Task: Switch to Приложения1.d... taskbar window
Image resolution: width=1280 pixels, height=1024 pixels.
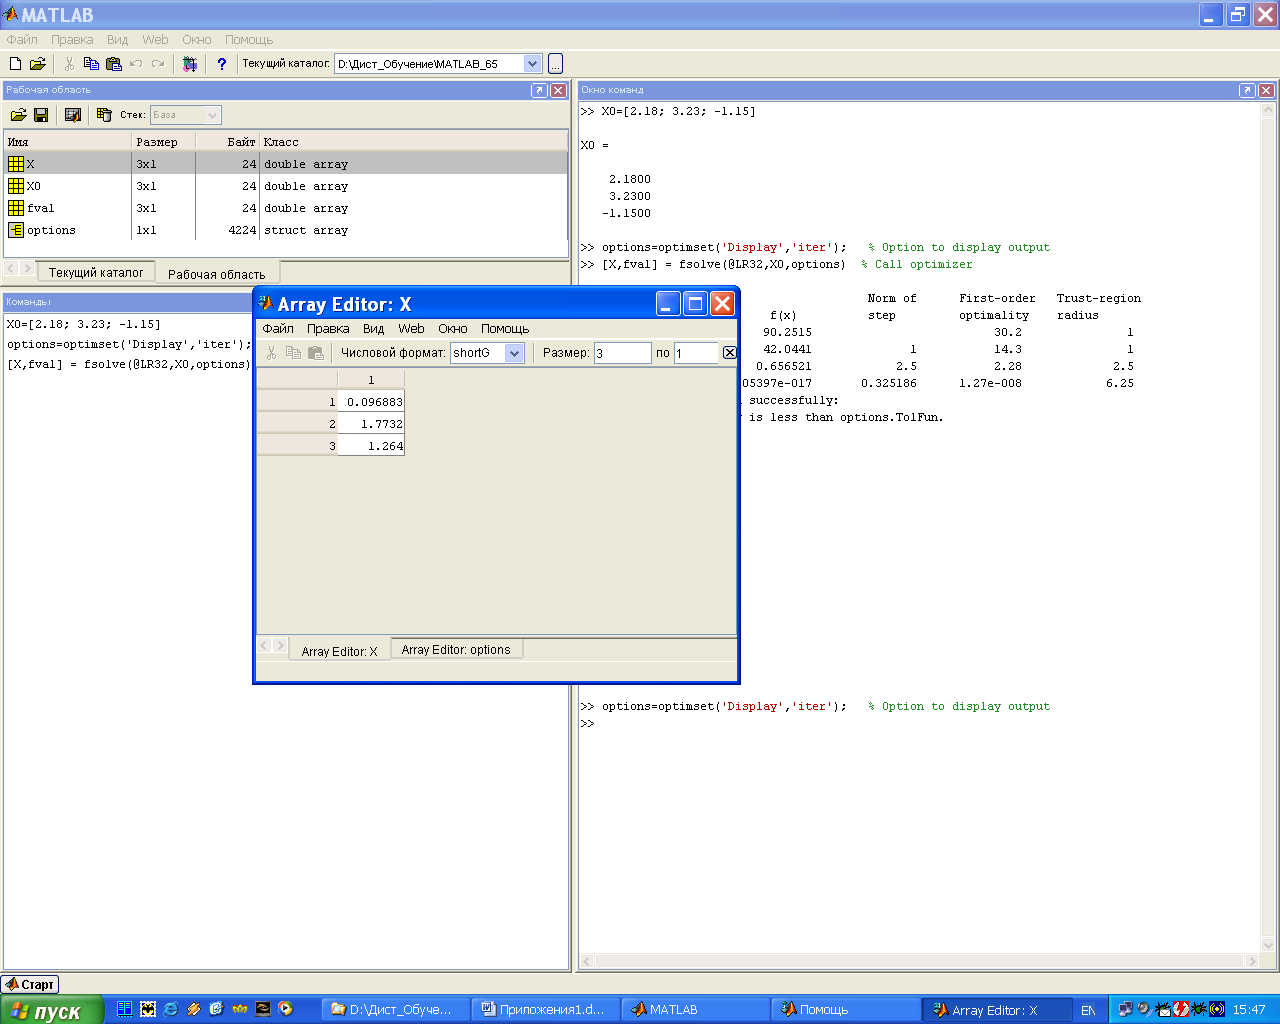Action: point(546,1010)
